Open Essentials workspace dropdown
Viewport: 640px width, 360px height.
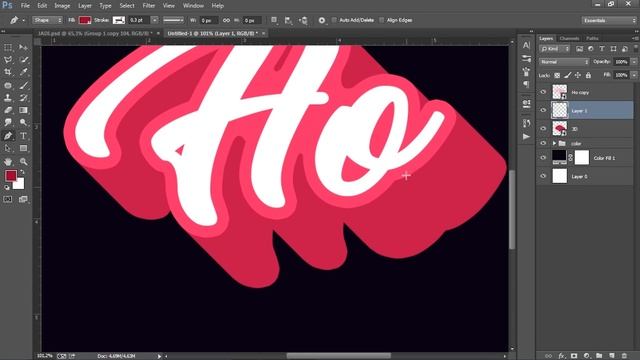click(x=609, y=20)
